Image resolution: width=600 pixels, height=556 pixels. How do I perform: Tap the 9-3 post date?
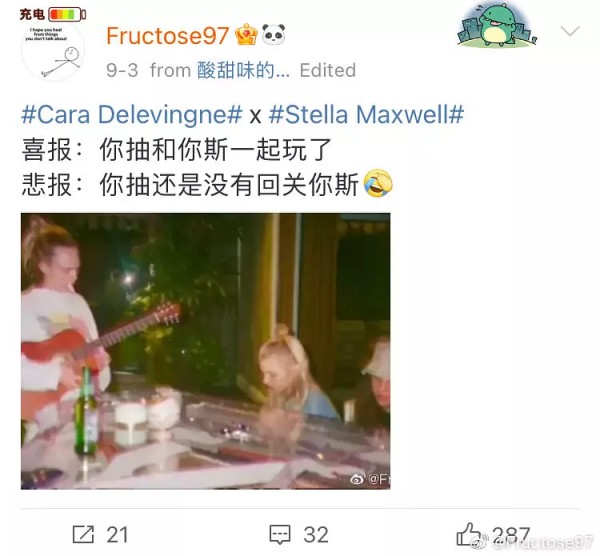(122, 70)
